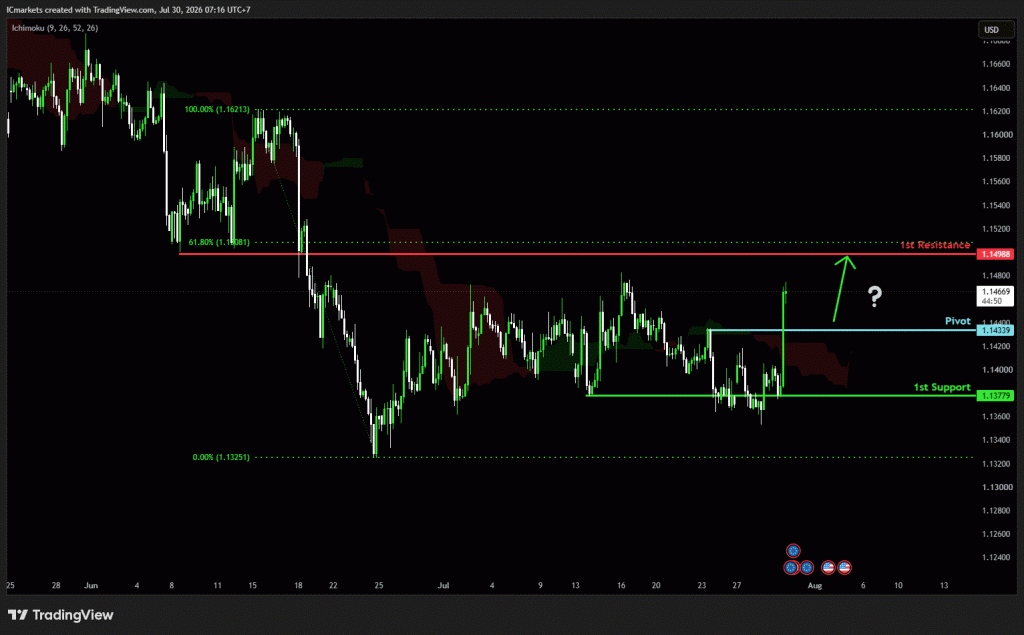The height and width of the screenshot is (635, 1024).
Task: Click the blue 1.14339 pivot price label
Action: 995,331
